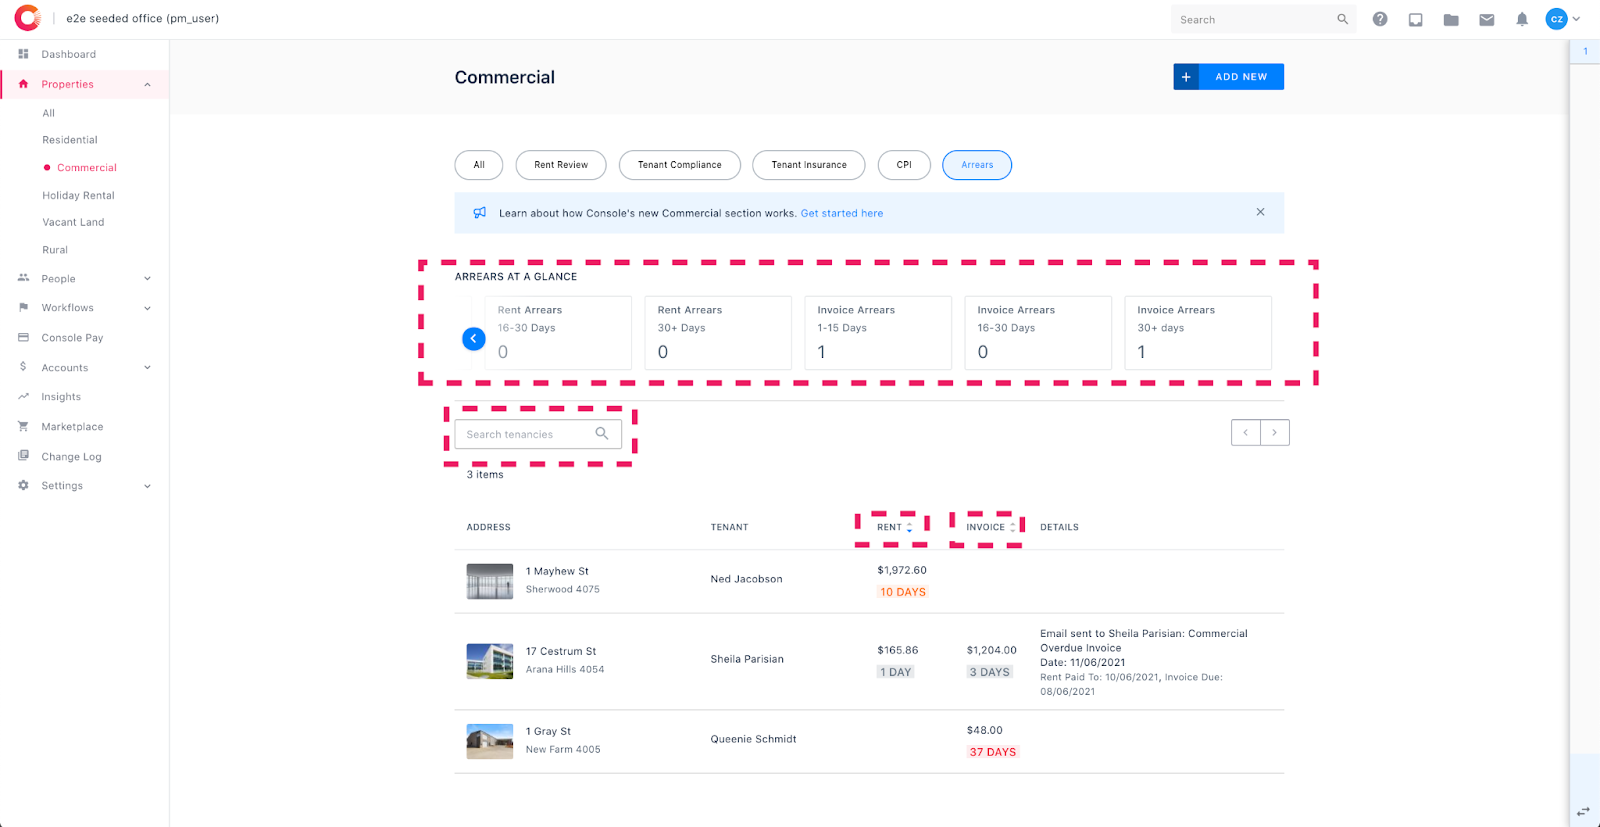Collapse the Properties menu section

coord(147,85)
